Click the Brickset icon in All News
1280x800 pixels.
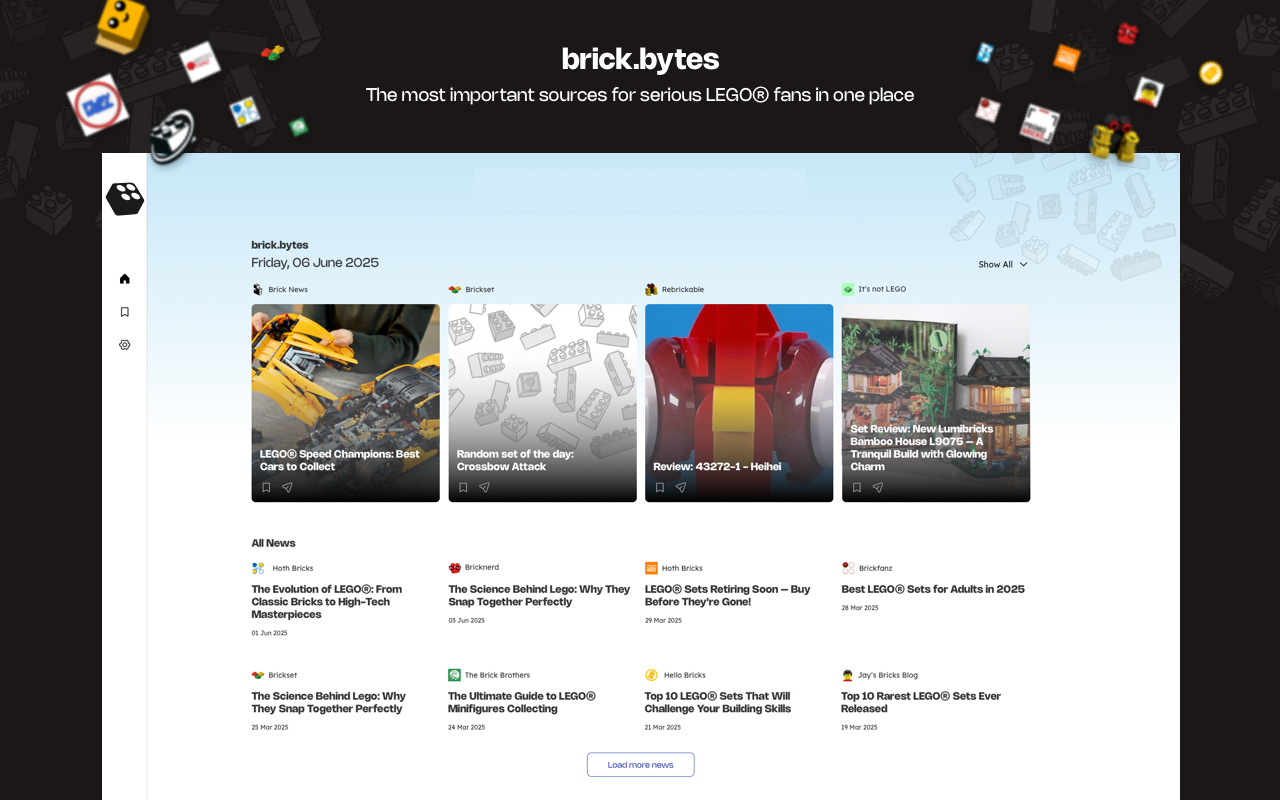[258, 675]
